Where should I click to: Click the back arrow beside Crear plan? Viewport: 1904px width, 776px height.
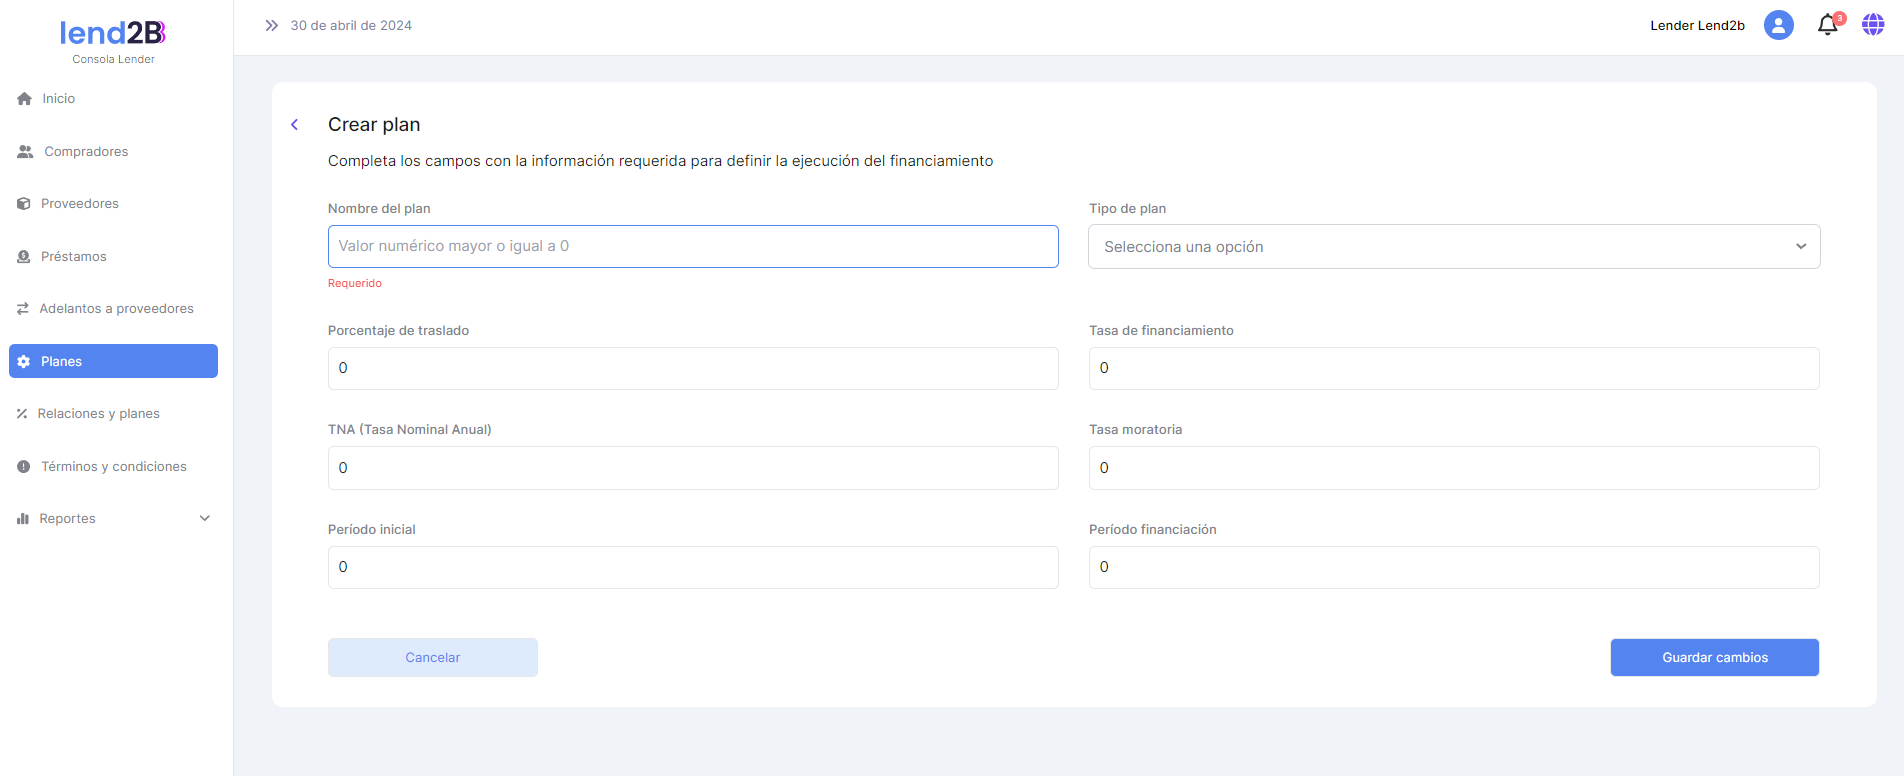click(295, 125)
